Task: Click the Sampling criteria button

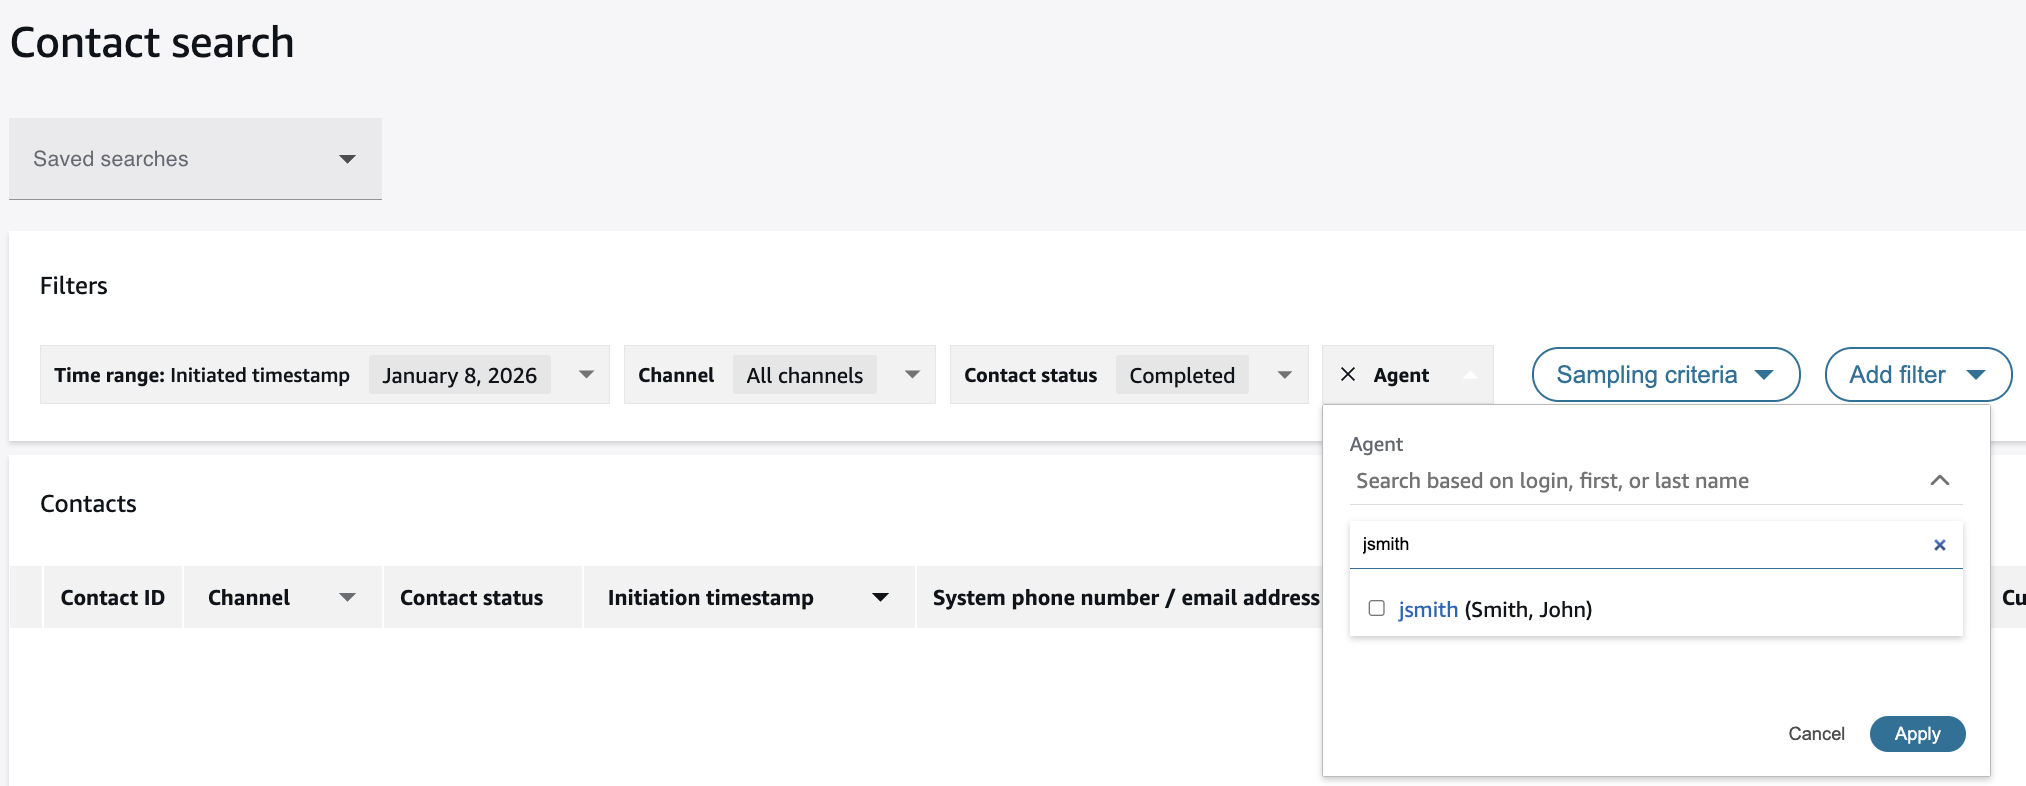Action: click(1665, 375)
